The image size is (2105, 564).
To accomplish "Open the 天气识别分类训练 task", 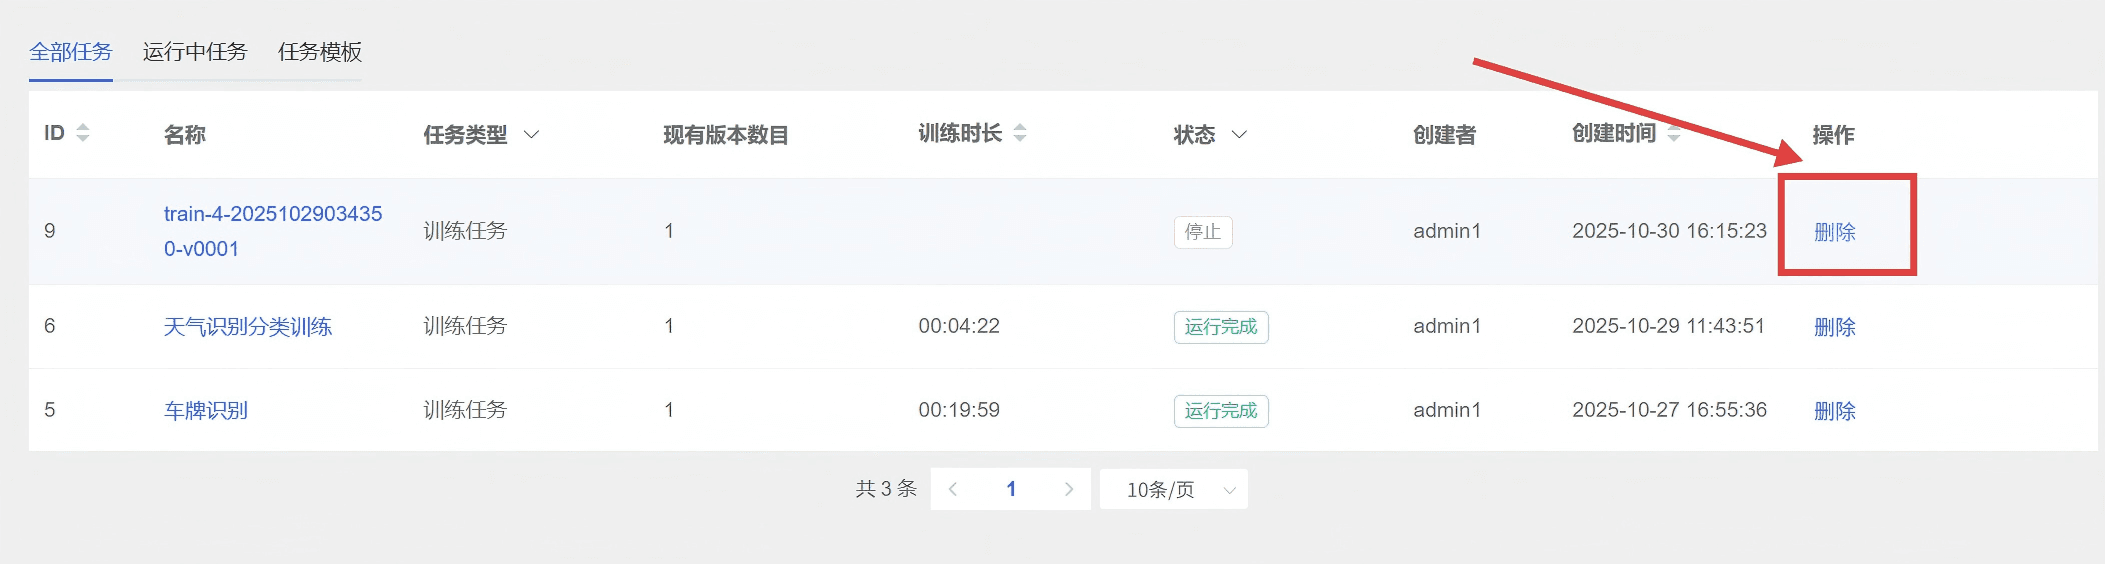I will (248, 327).
